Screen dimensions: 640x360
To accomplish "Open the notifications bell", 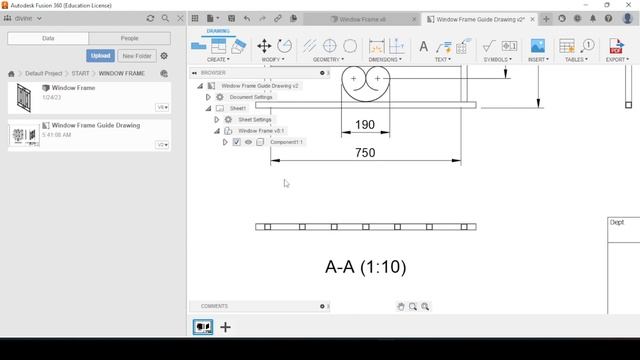I will point(593,18).
